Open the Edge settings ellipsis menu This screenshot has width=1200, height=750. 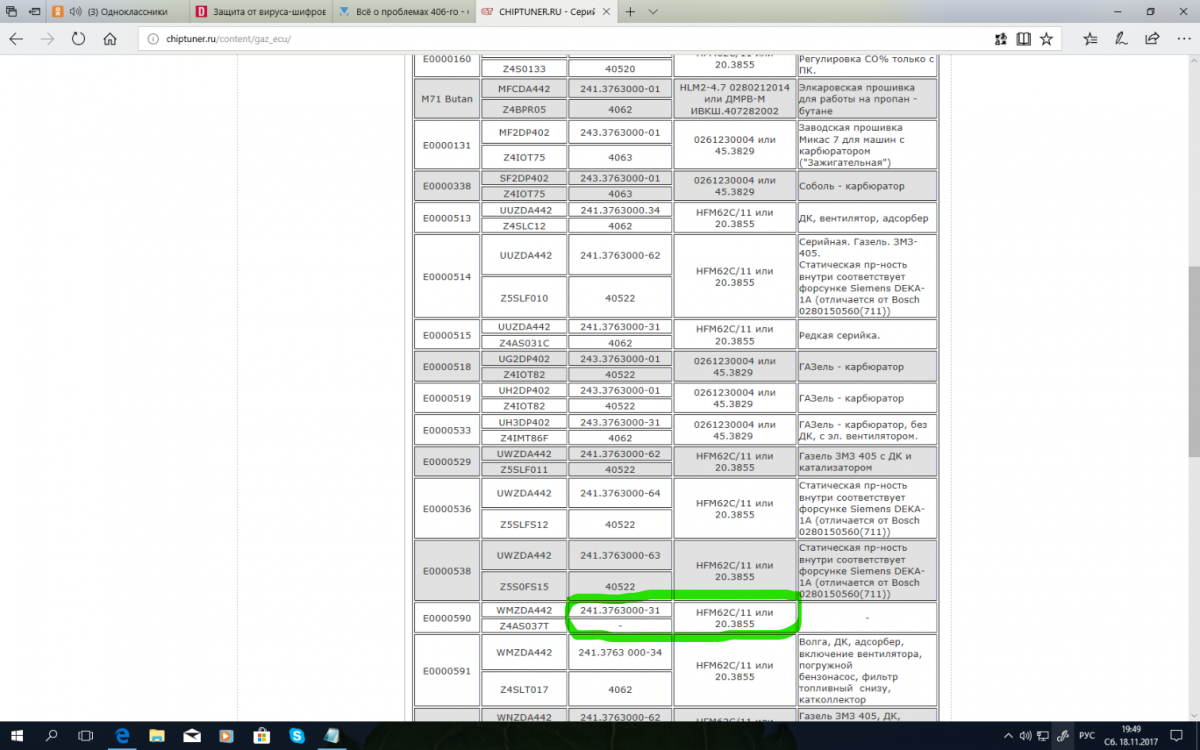tap(1183, 39)
